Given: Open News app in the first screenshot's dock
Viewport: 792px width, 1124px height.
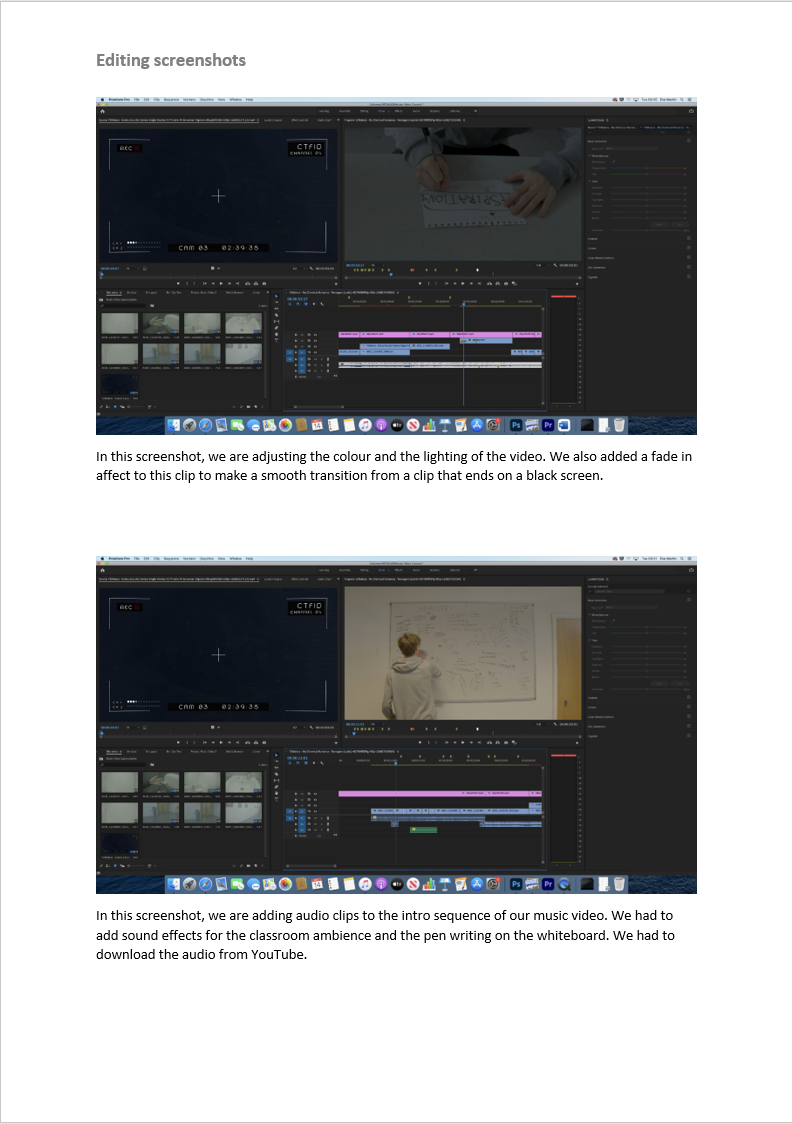Looking at the screenshot, I should click(413, 425).
